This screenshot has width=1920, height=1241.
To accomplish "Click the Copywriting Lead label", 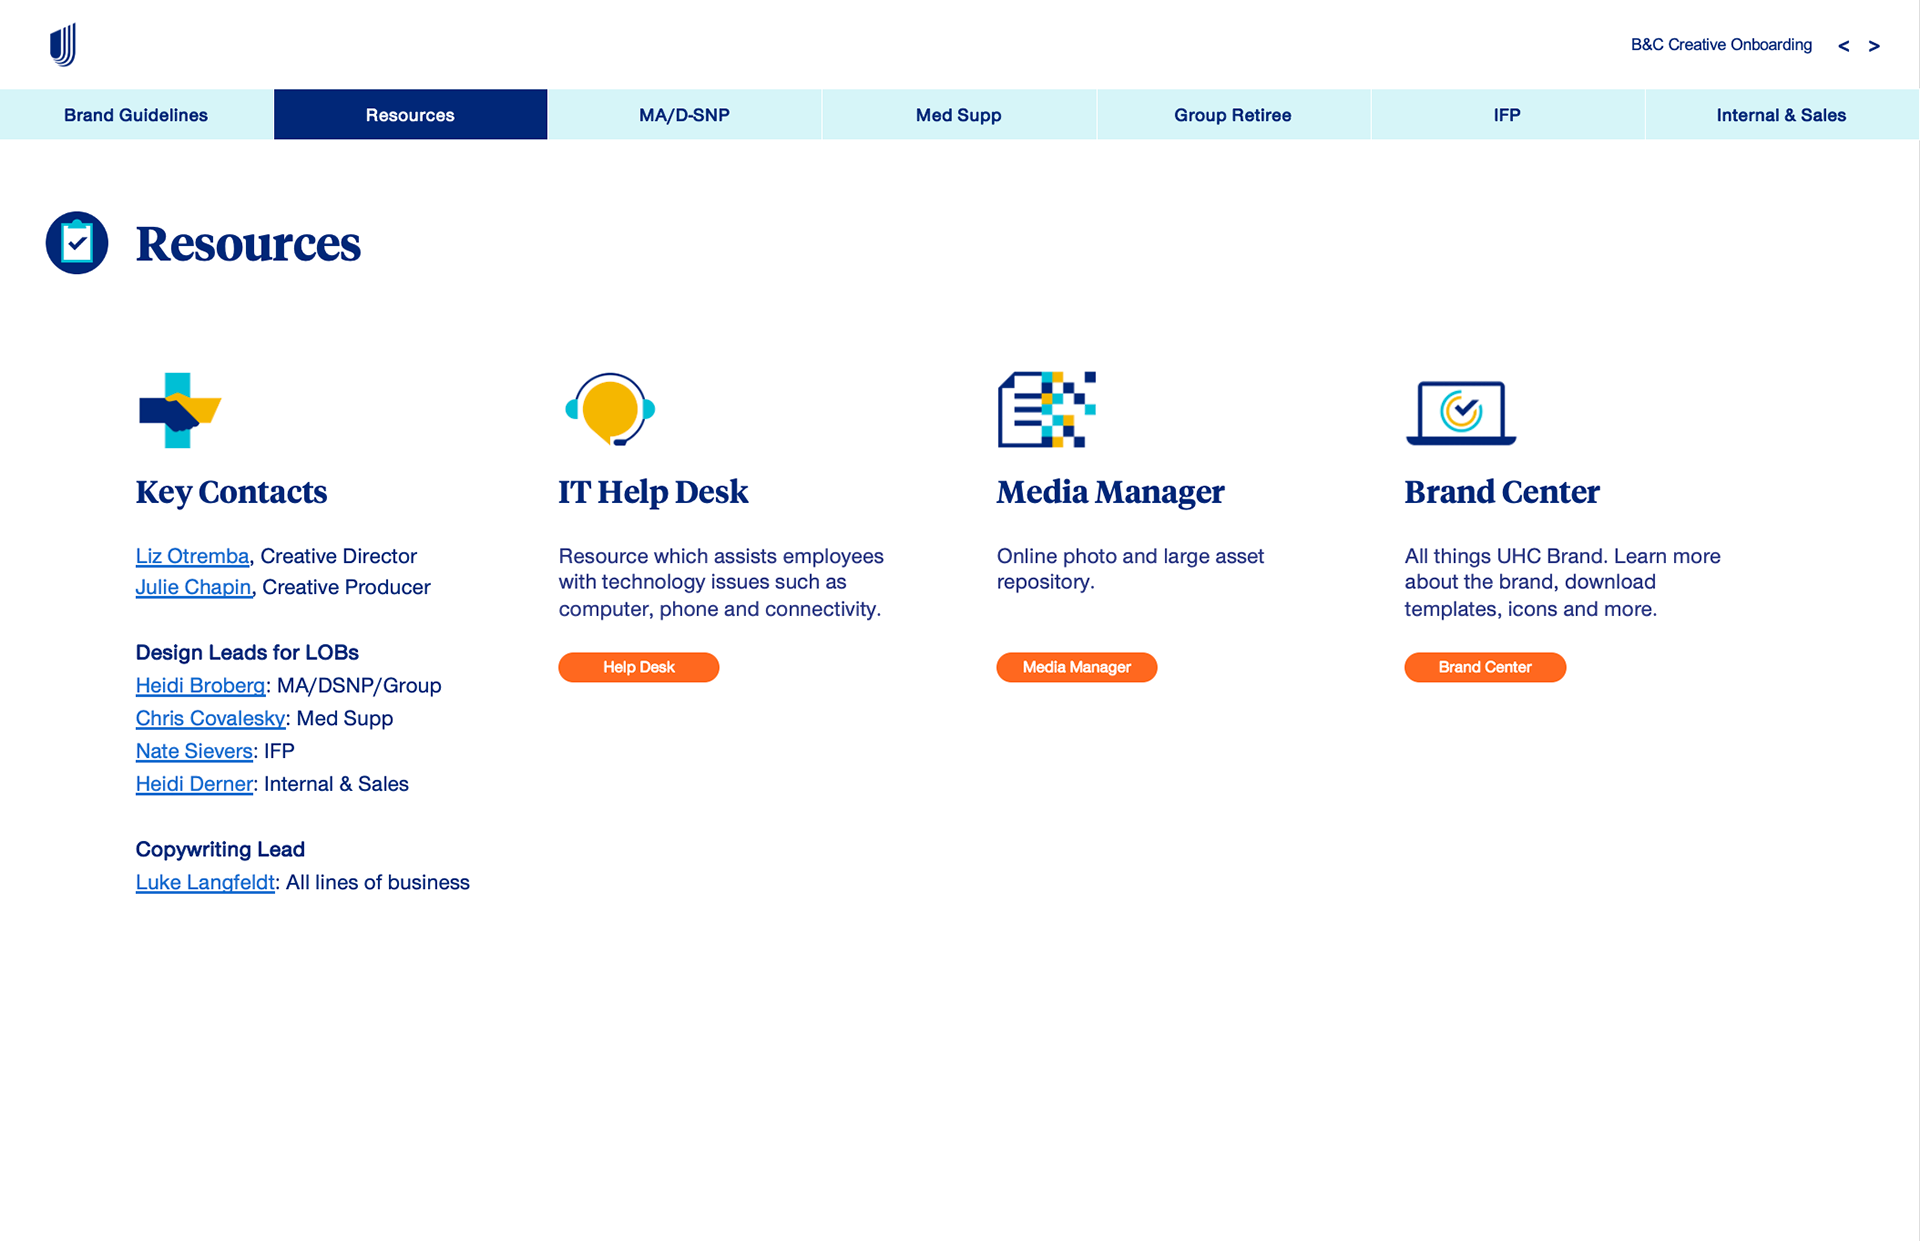I will [220, 849].
